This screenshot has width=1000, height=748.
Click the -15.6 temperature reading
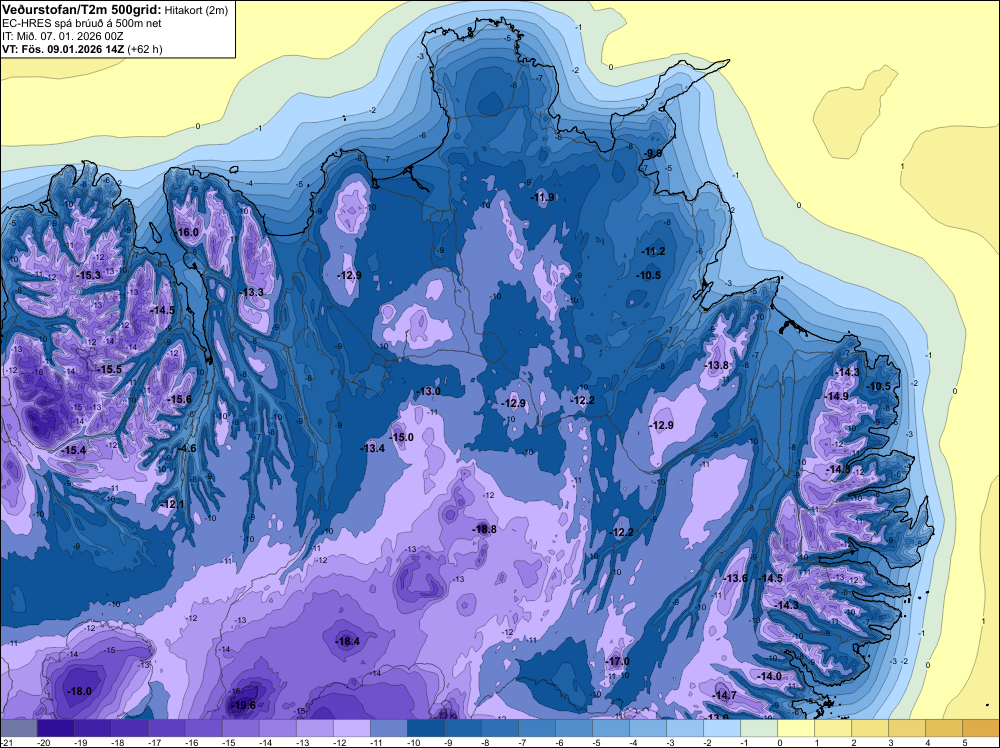click(179, 399)
